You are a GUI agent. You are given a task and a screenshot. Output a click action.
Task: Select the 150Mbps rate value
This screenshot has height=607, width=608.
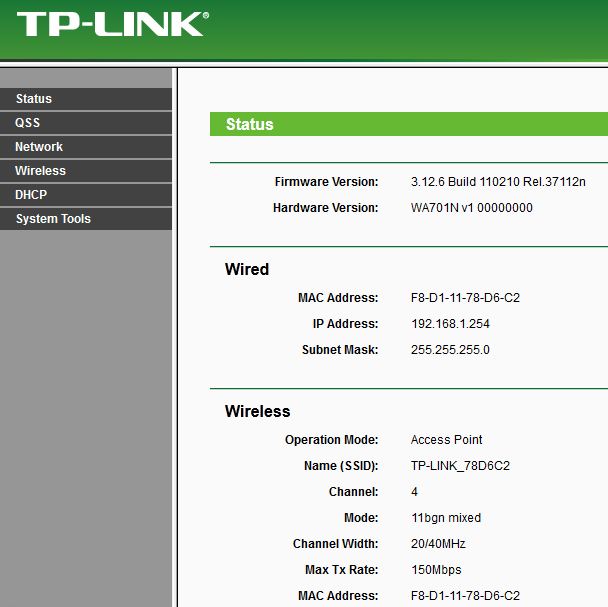coord(436,570)
